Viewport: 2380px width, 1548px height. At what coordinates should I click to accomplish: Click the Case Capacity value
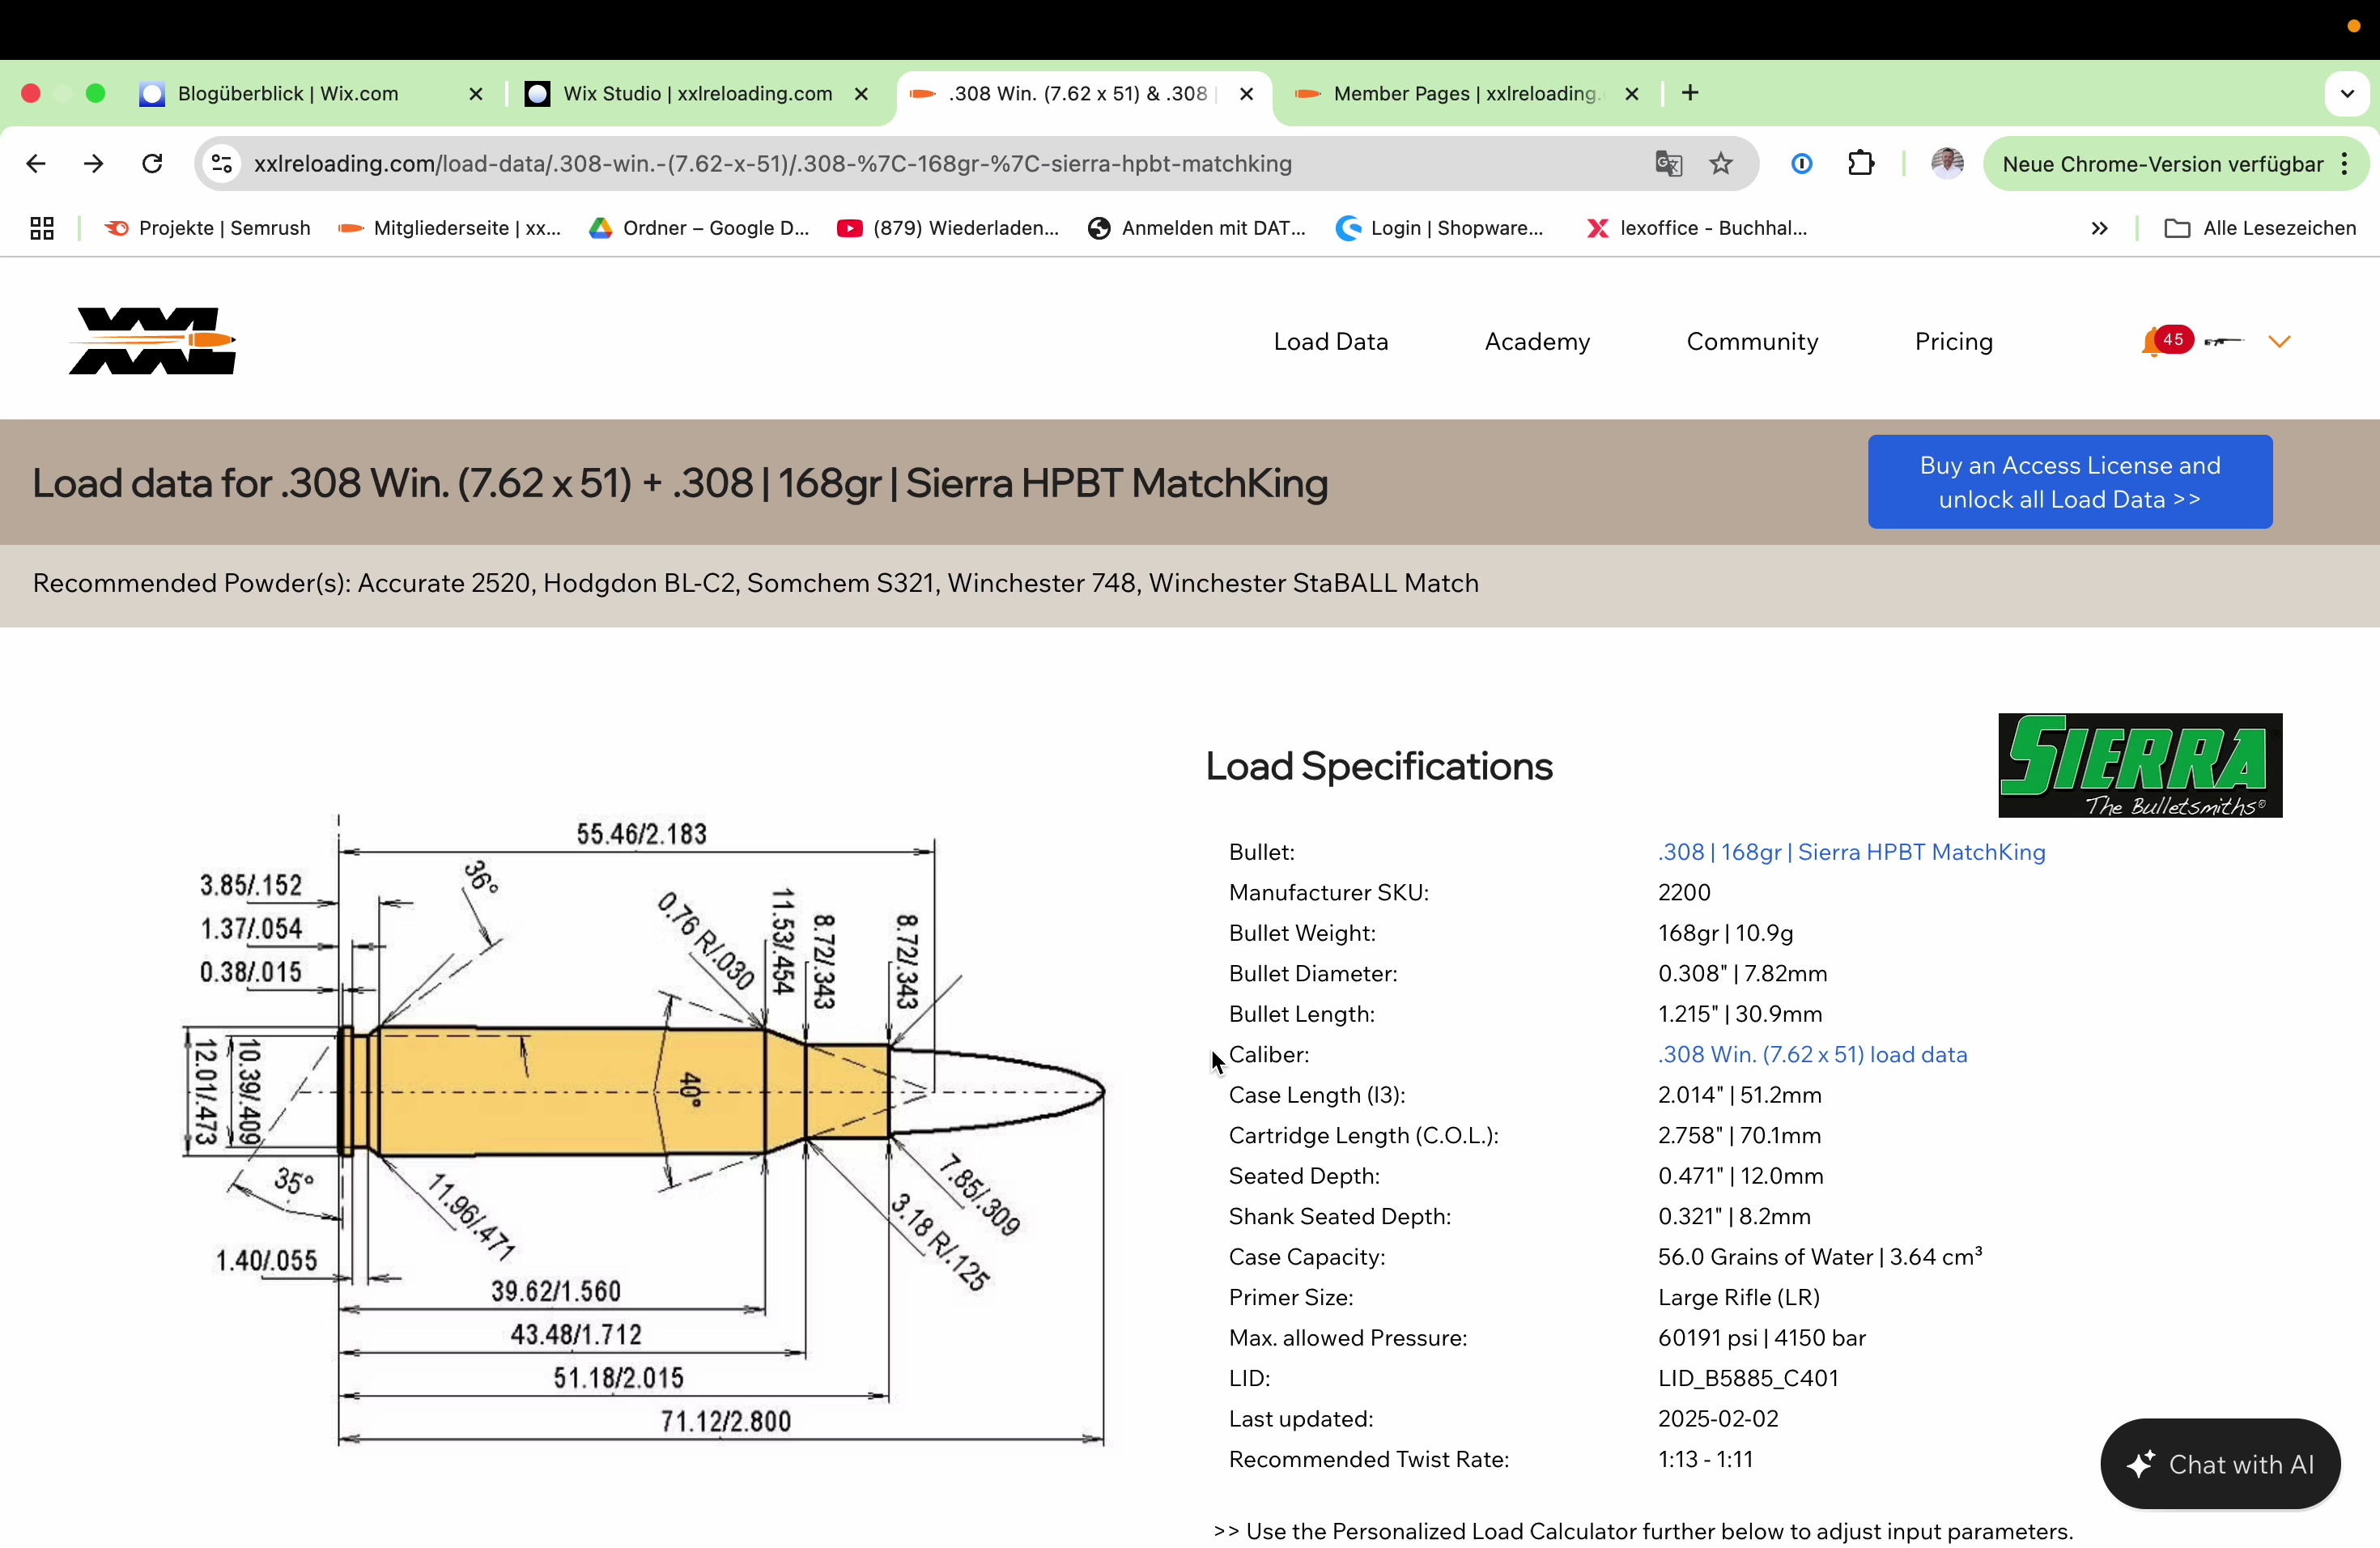tap(1820, 1256)
